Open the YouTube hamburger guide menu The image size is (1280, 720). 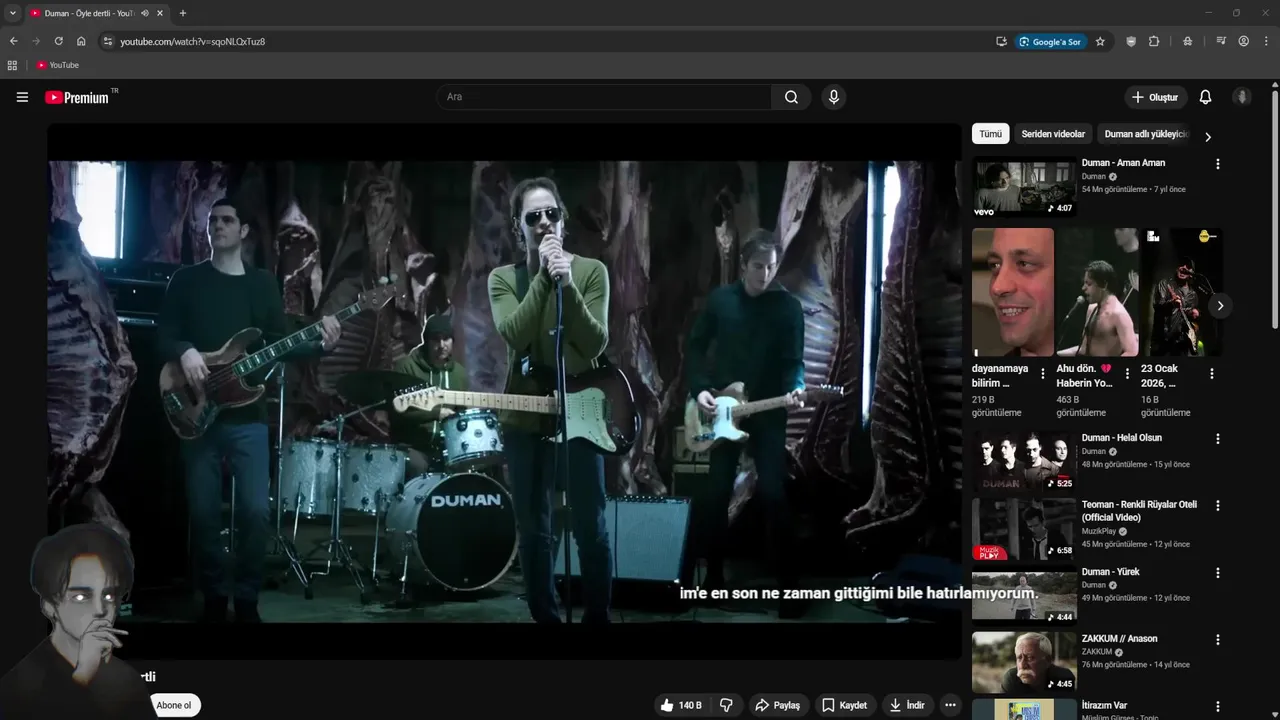pos(22,97)
